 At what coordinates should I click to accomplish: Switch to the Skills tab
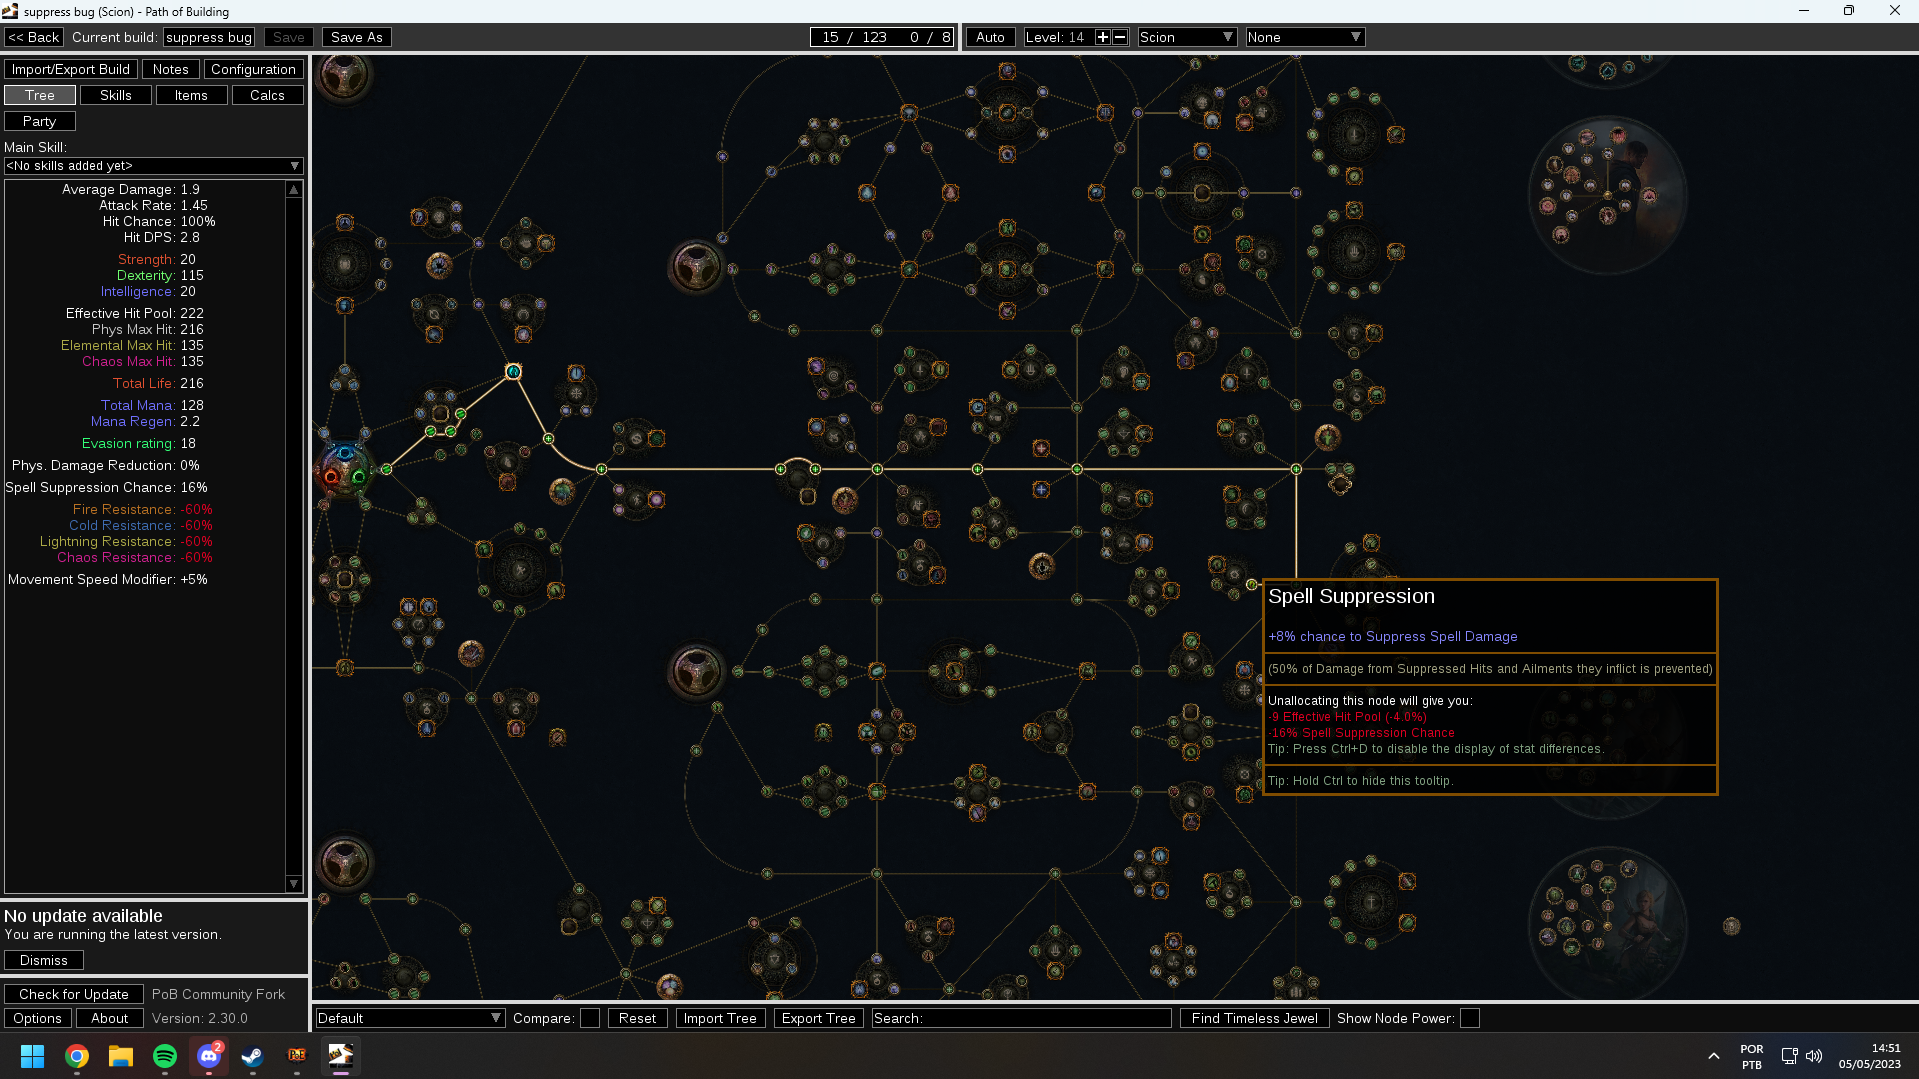click(116, 95)
